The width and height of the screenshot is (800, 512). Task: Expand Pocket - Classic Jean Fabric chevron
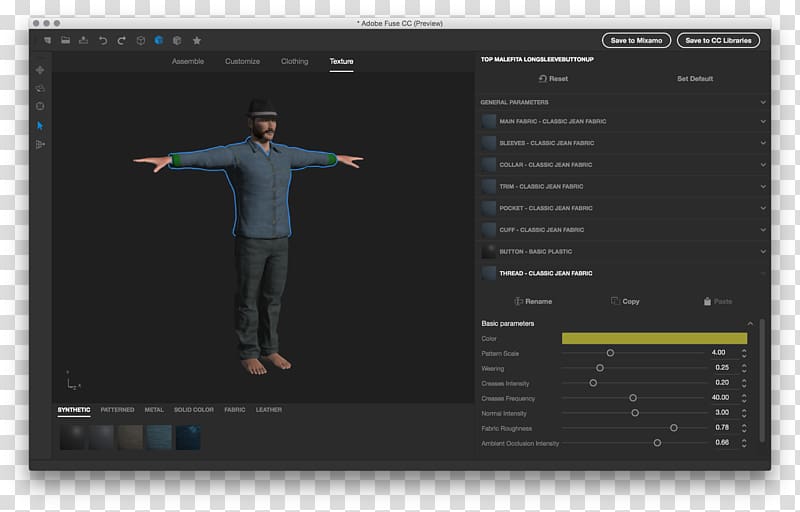(763, 208)
